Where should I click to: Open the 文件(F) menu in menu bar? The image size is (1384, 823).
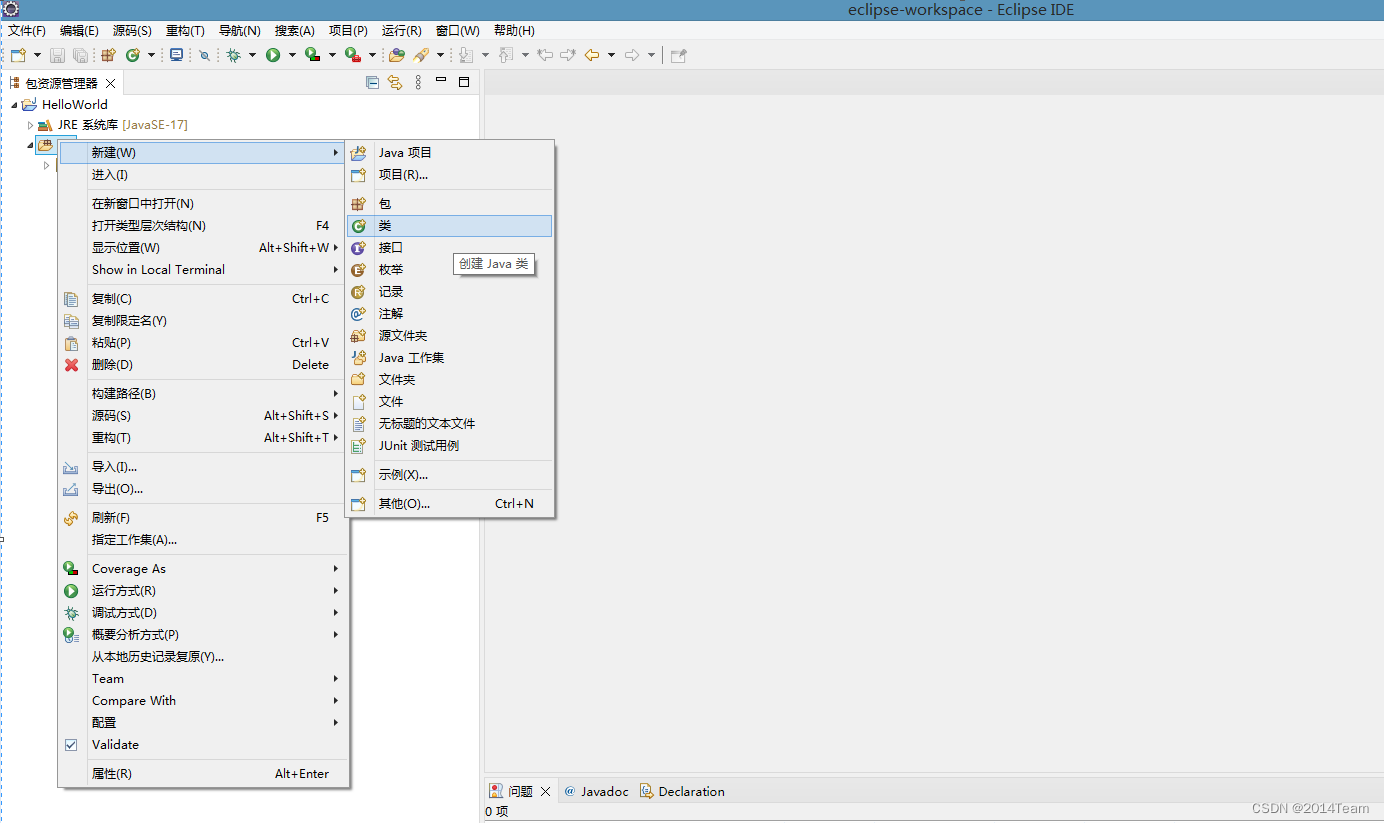(x=27, y=31)
